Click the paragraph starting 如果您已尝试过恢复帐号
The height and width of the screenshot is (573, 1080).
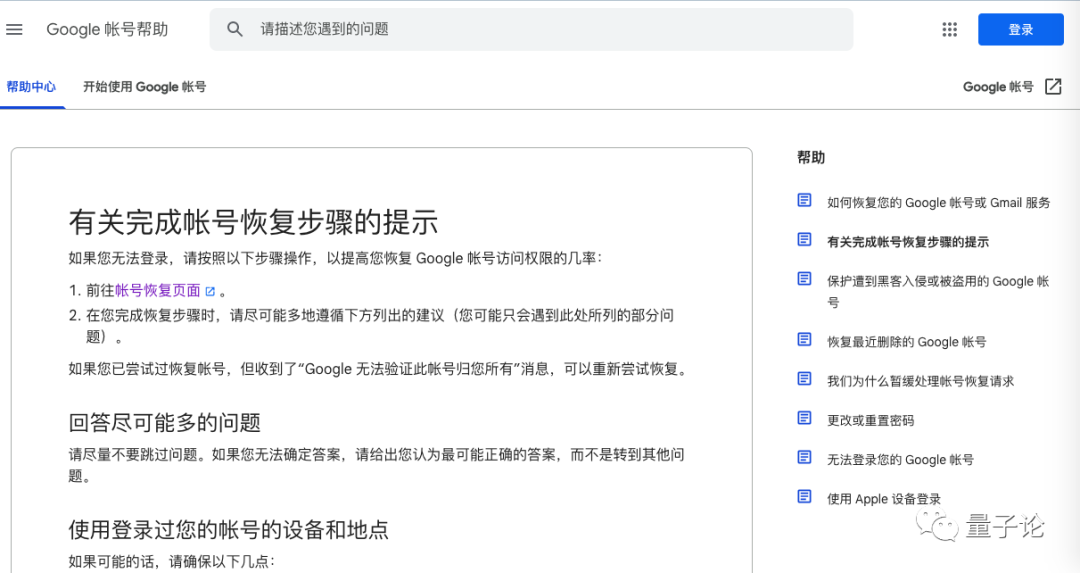379,369
